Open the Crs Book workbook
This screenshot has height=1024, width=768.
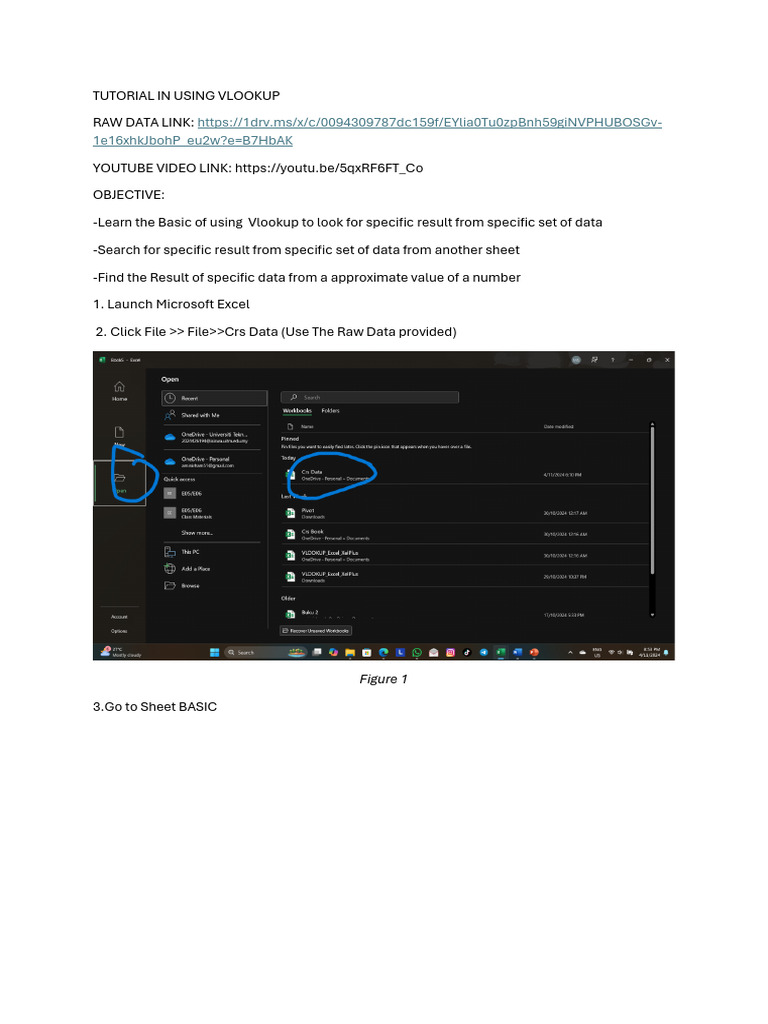pyautogui.click(x=465, y=534)
